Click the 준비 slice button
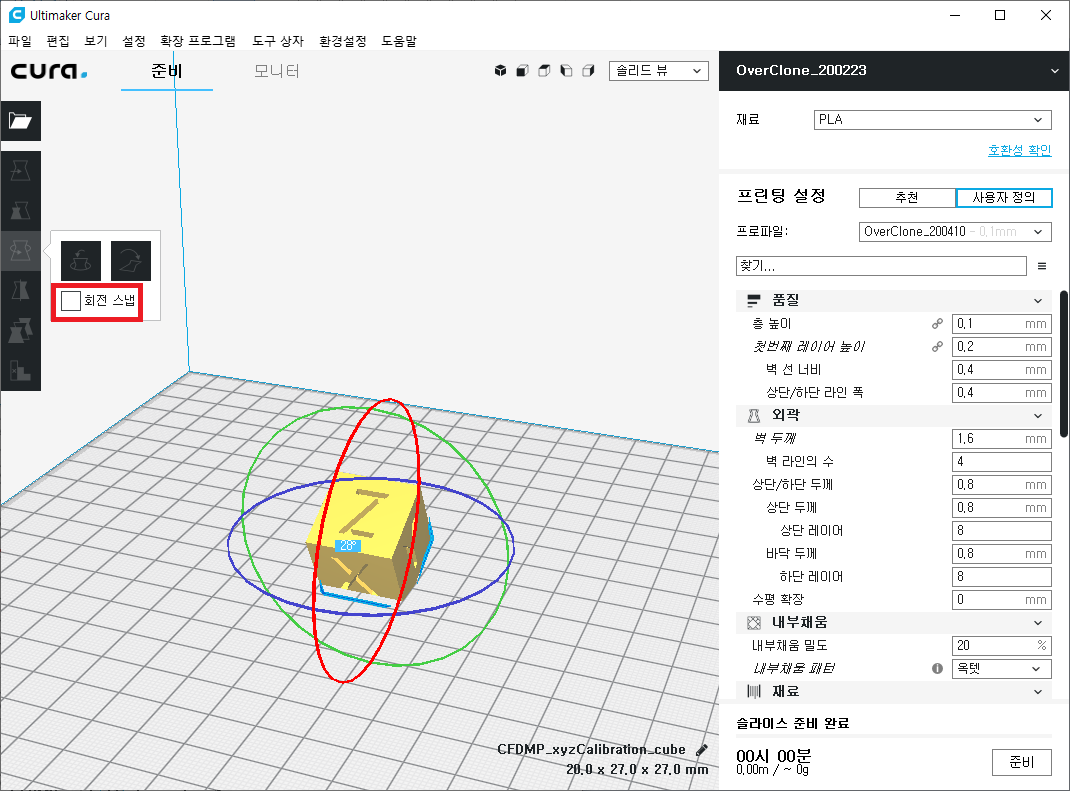Image resolution: width=1070 pixels, height=791 pixels. pyautogui.click(x=1022, y=762)
